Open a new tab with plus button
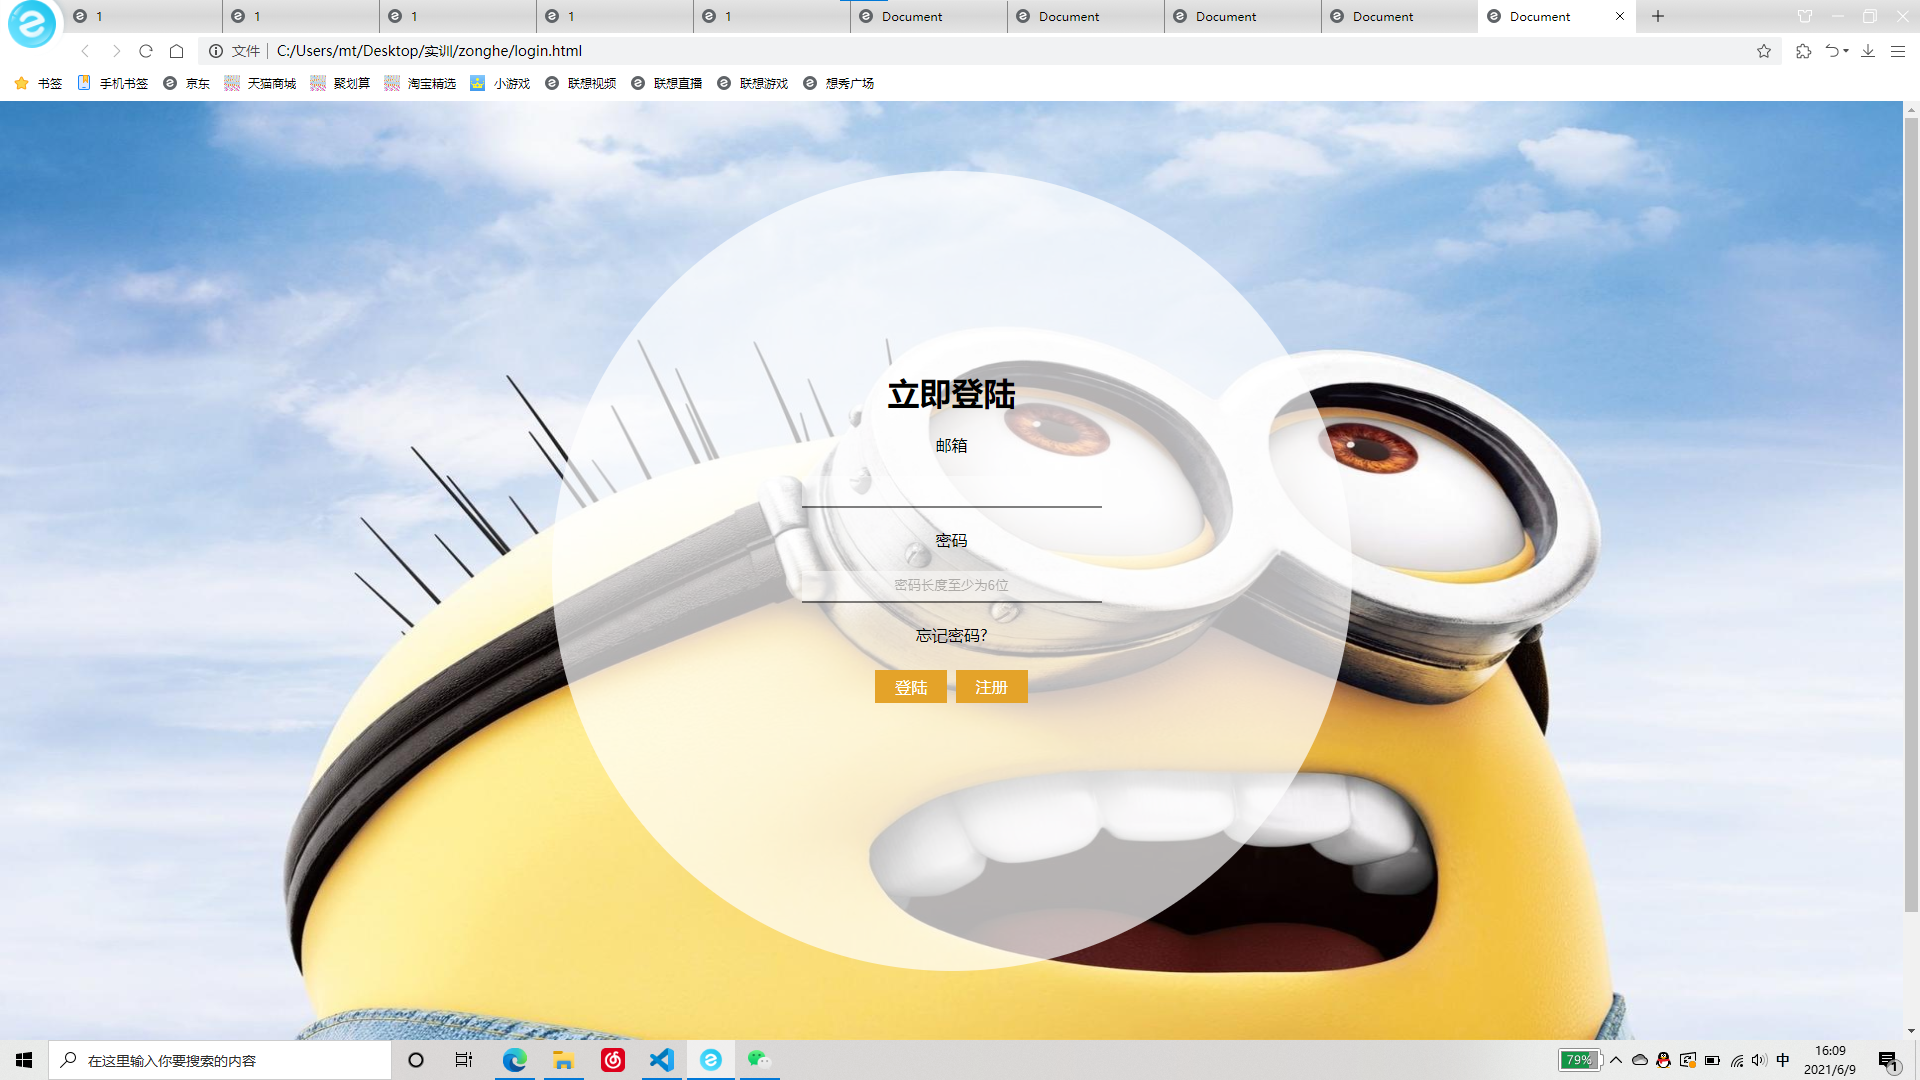 click(1658, 16)
